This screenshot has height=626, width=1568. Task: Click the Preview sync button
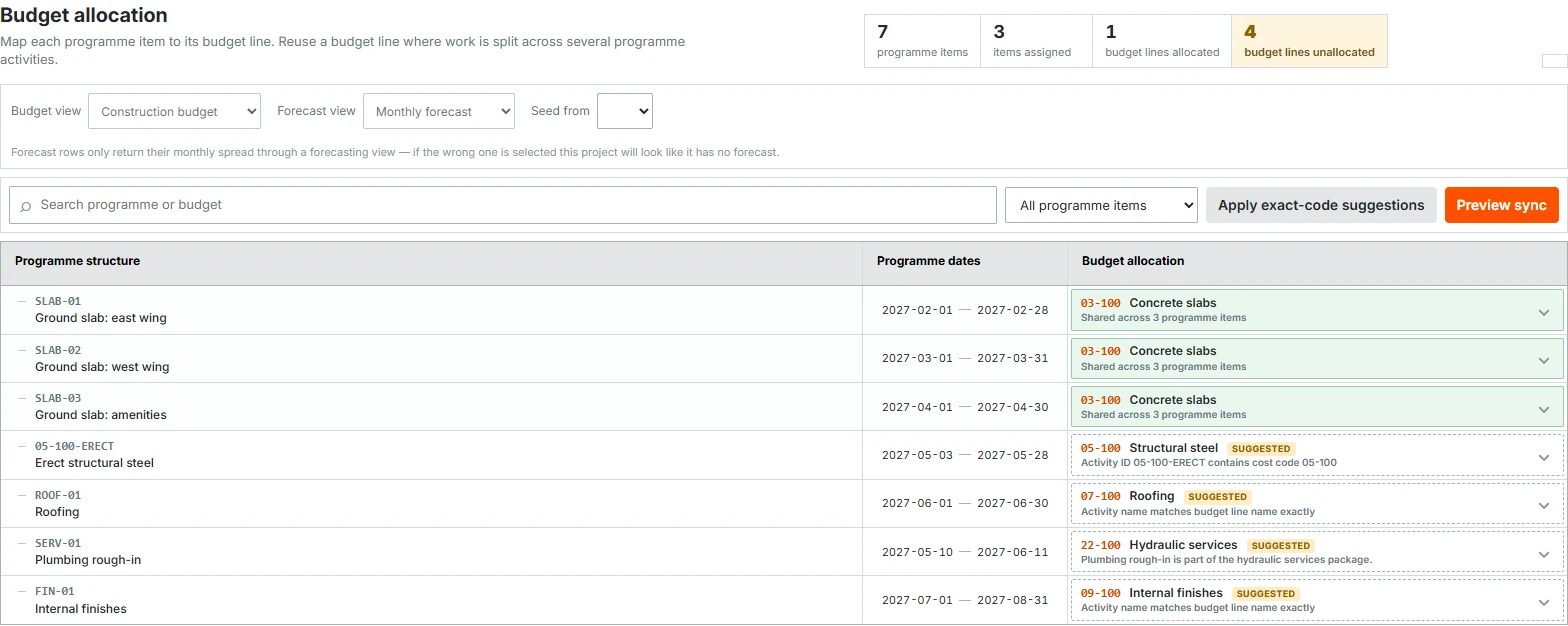click(x=1501, y=205)
